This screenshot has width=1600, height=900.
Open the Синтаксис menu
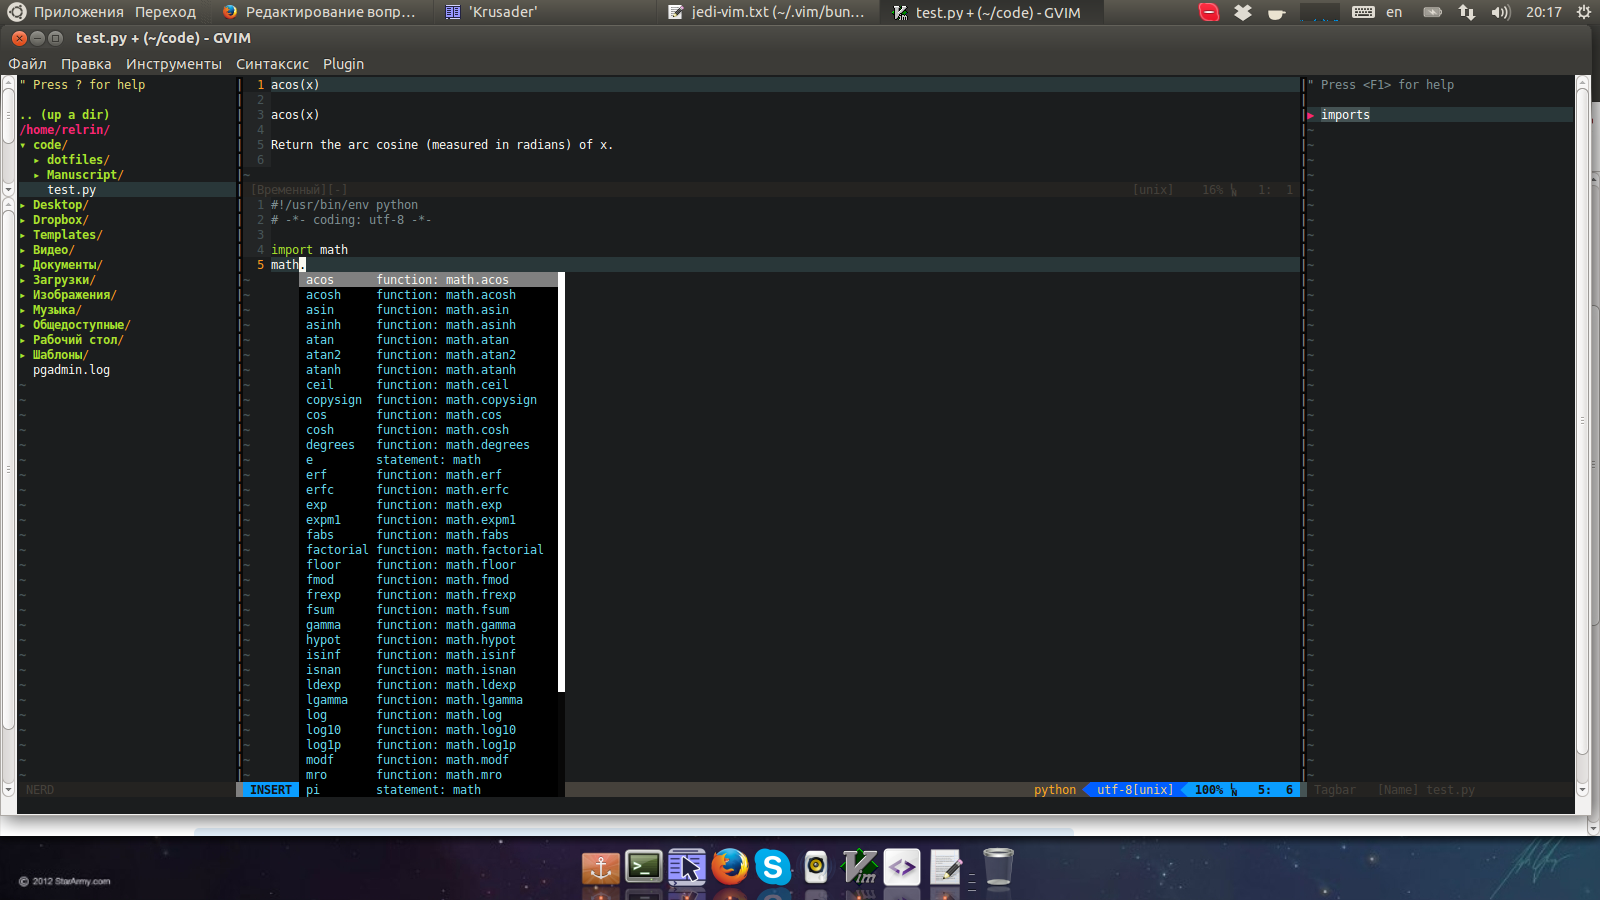coord(272,64)
